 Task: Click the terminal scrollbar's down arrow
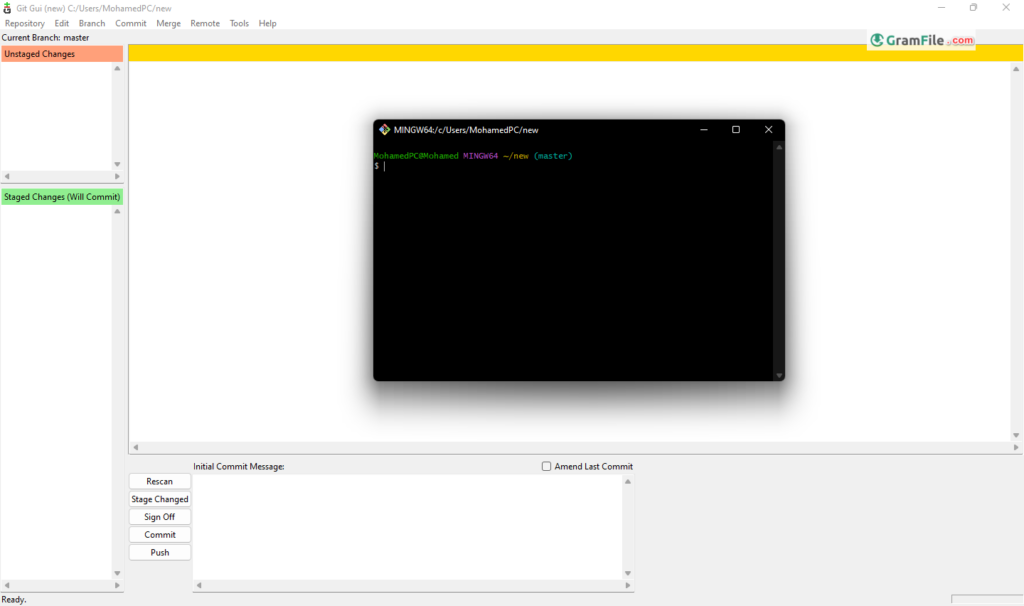[778, 373]
